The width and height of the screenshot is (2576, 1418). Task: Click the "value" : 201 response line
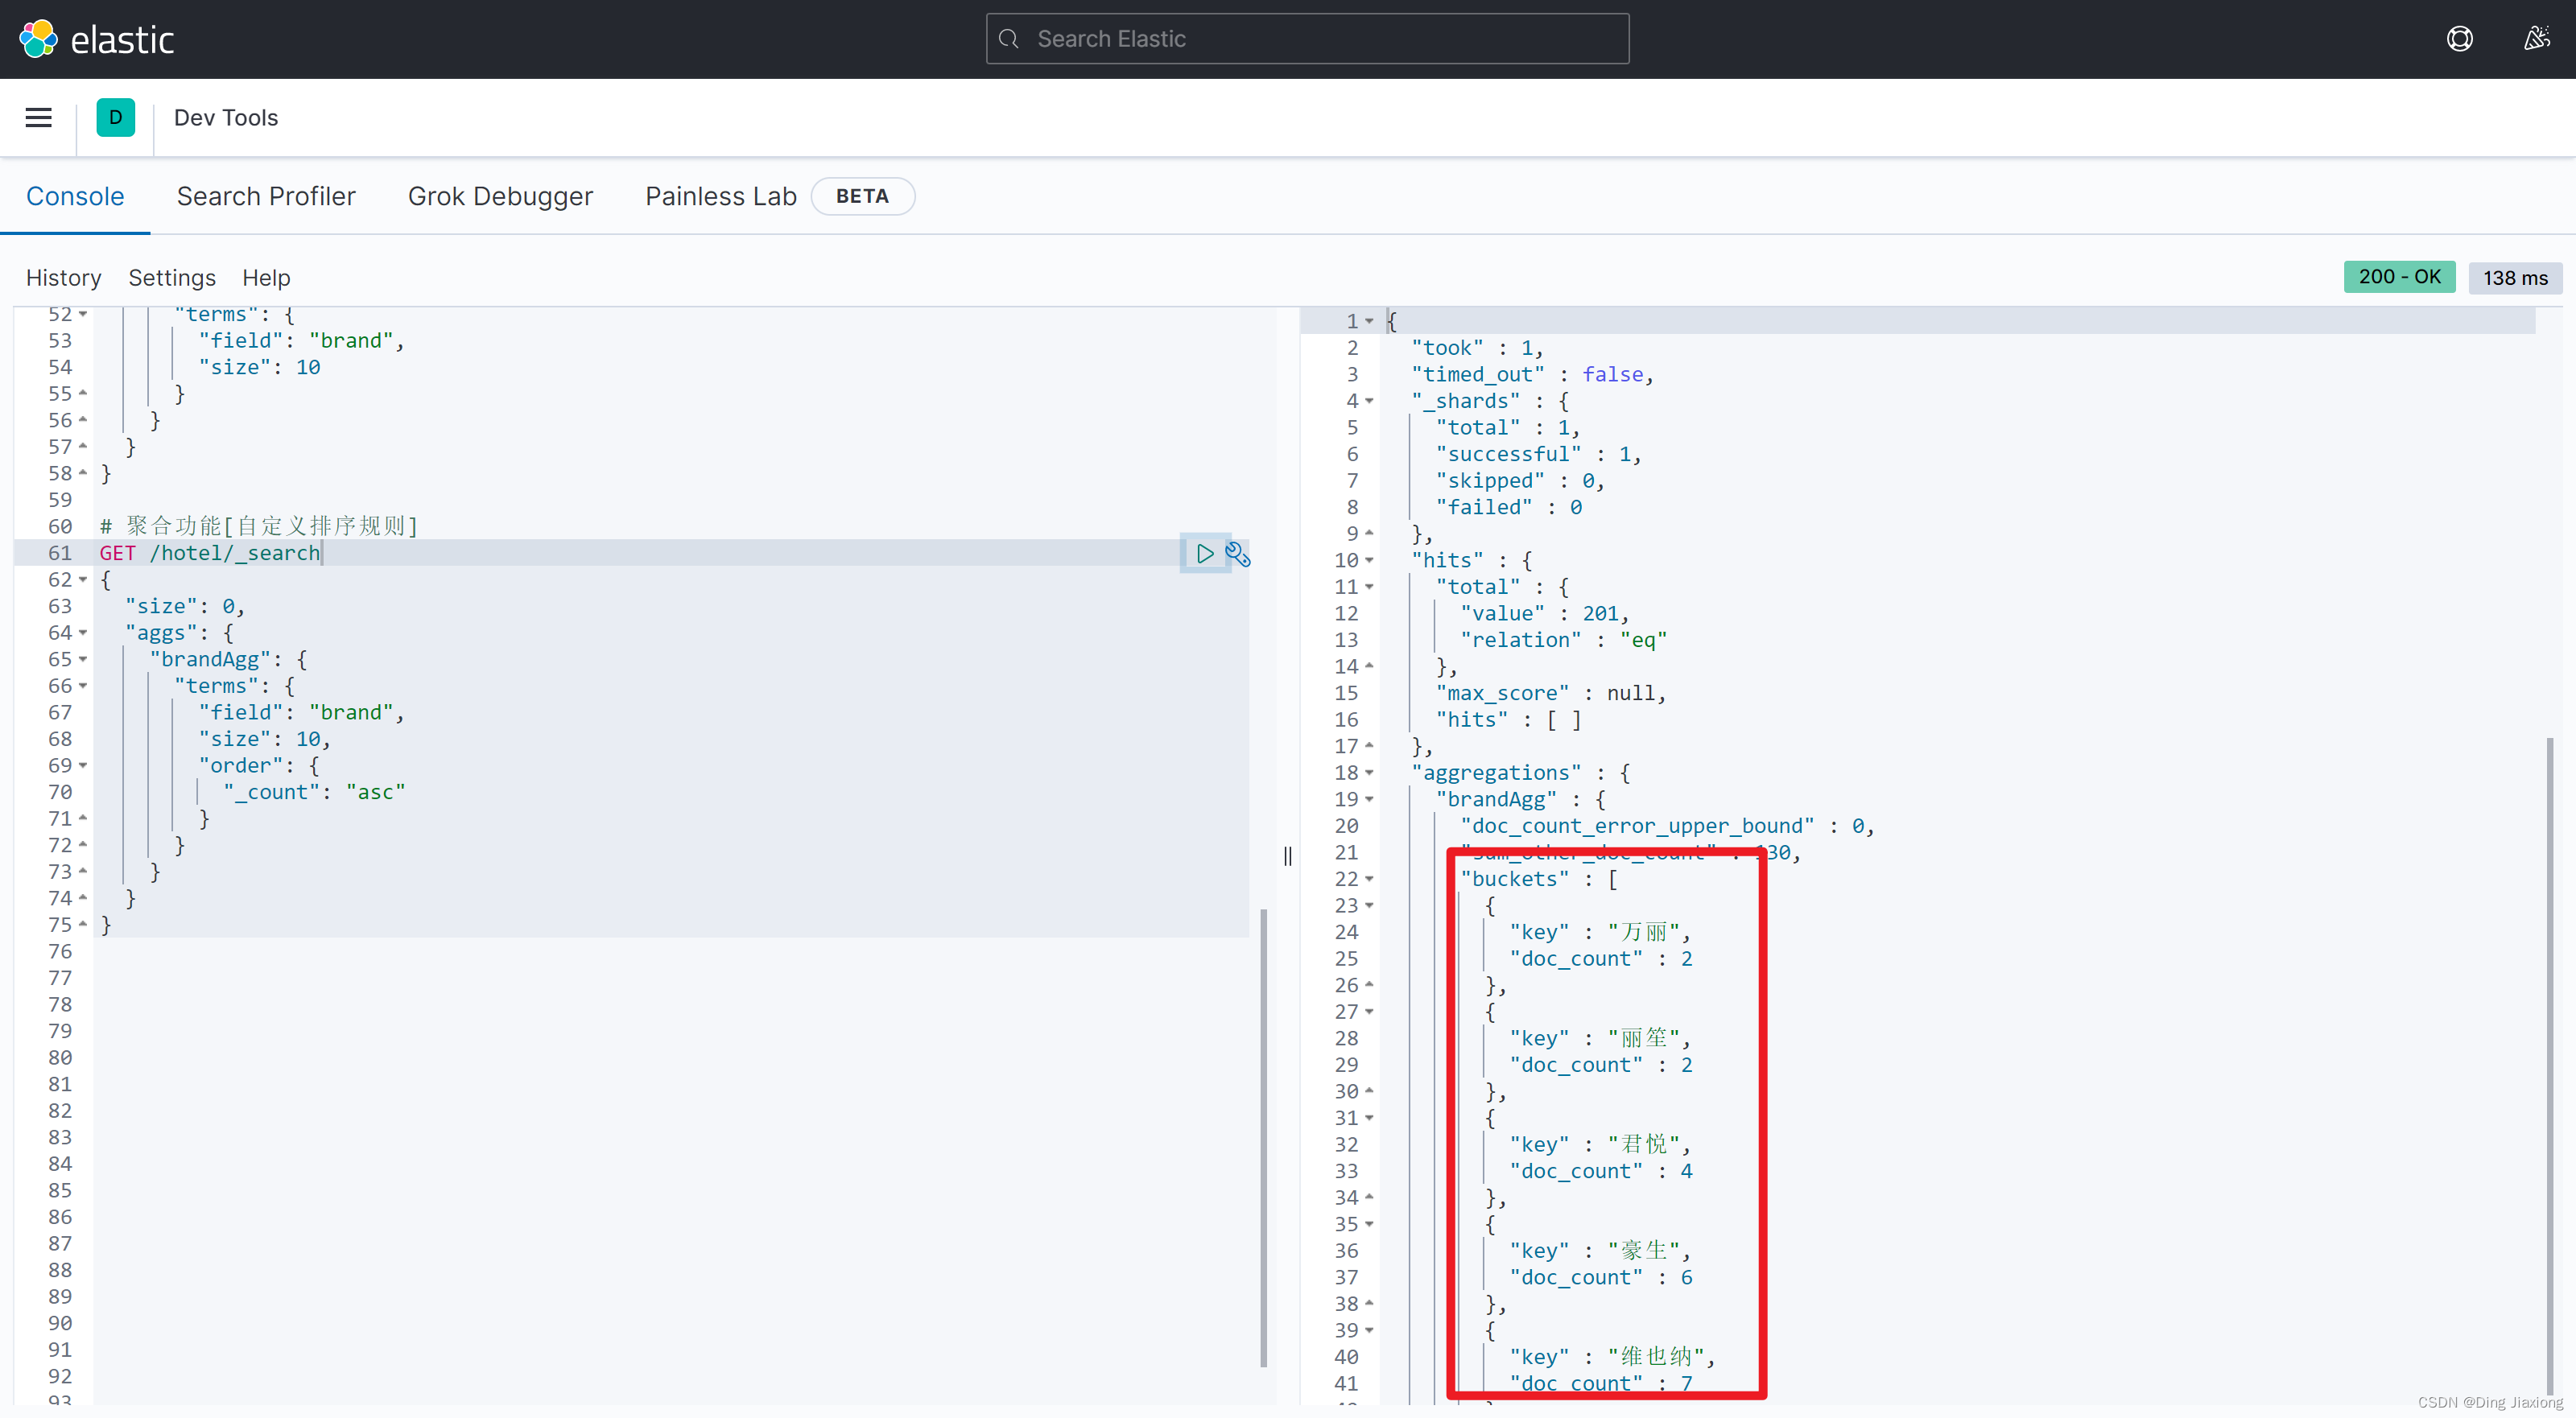[x=1544, y=614]
